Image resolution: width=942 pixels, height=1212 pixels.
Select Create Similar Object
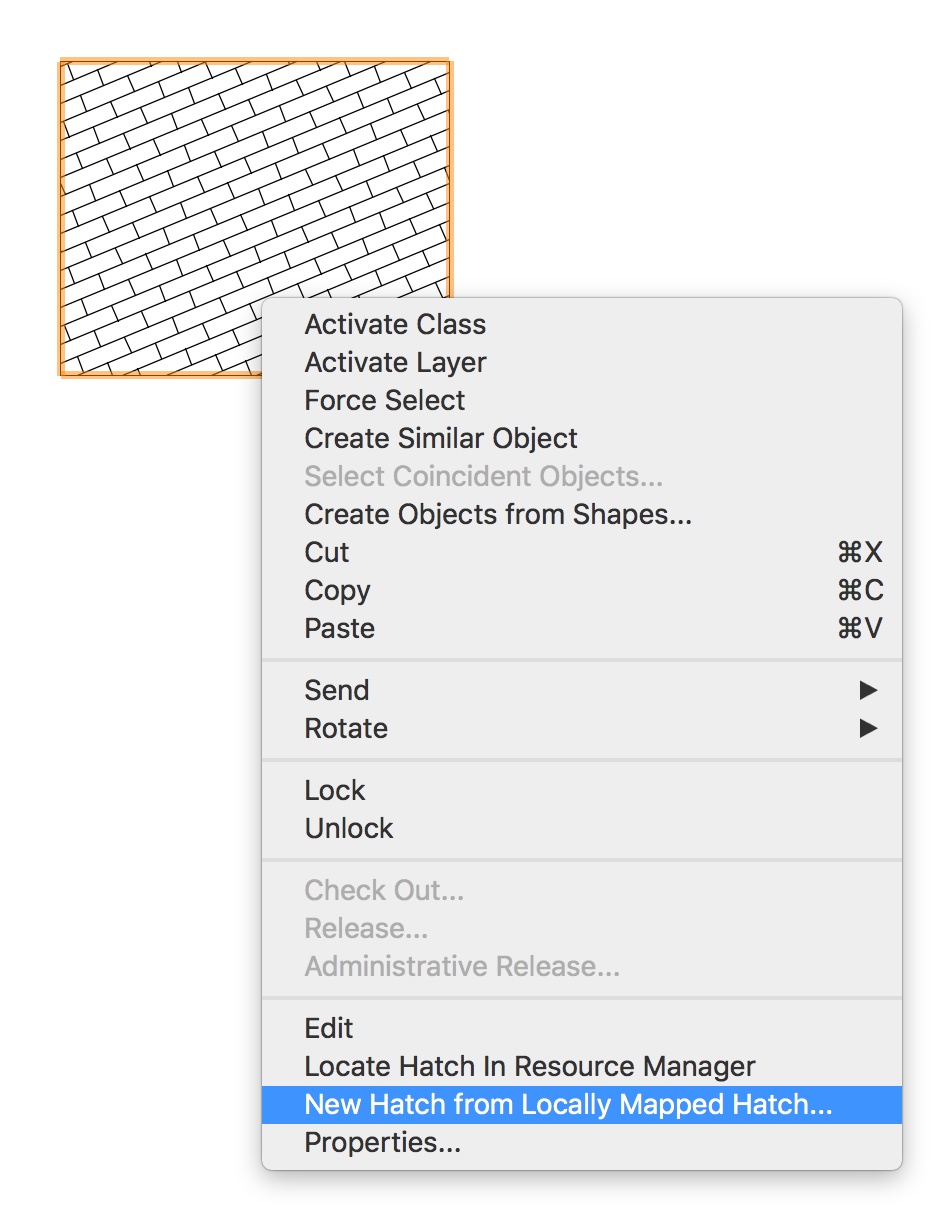tap(440, 438)
